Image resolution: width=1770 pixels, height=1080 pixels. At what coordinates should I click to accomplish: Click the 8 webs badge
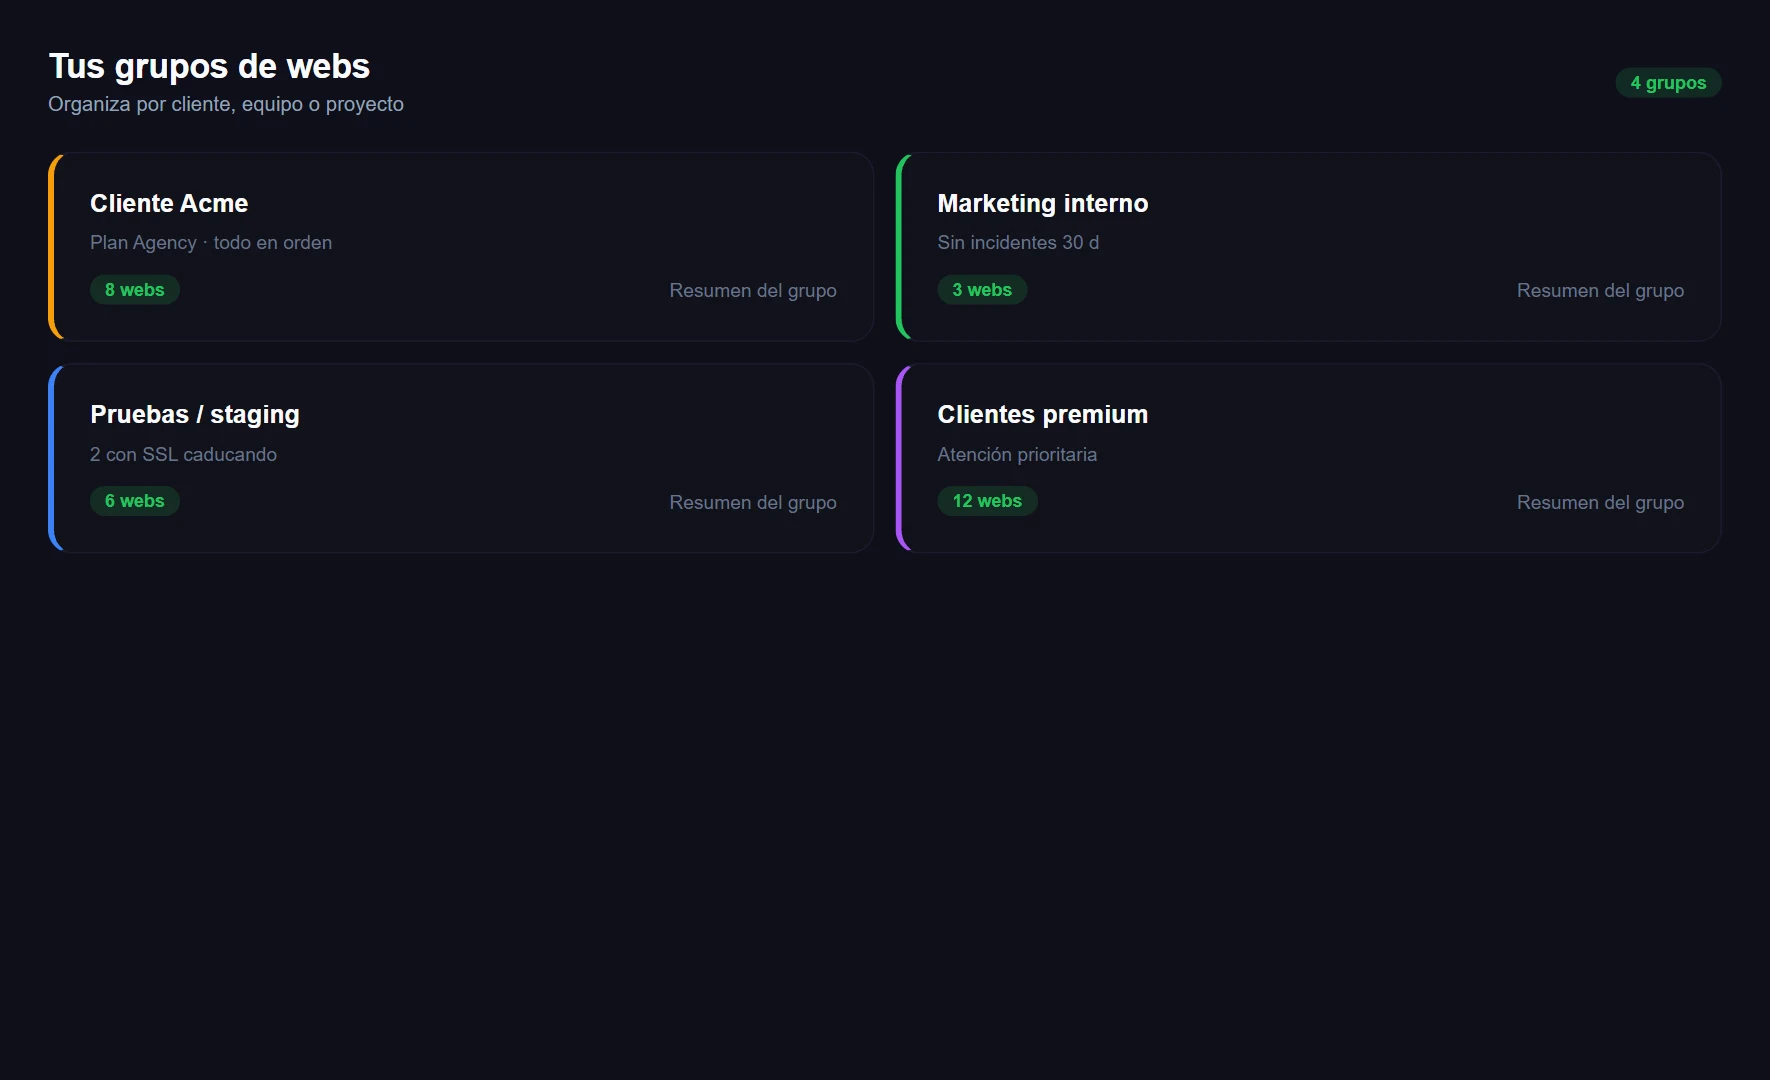[x=134, y=290]
